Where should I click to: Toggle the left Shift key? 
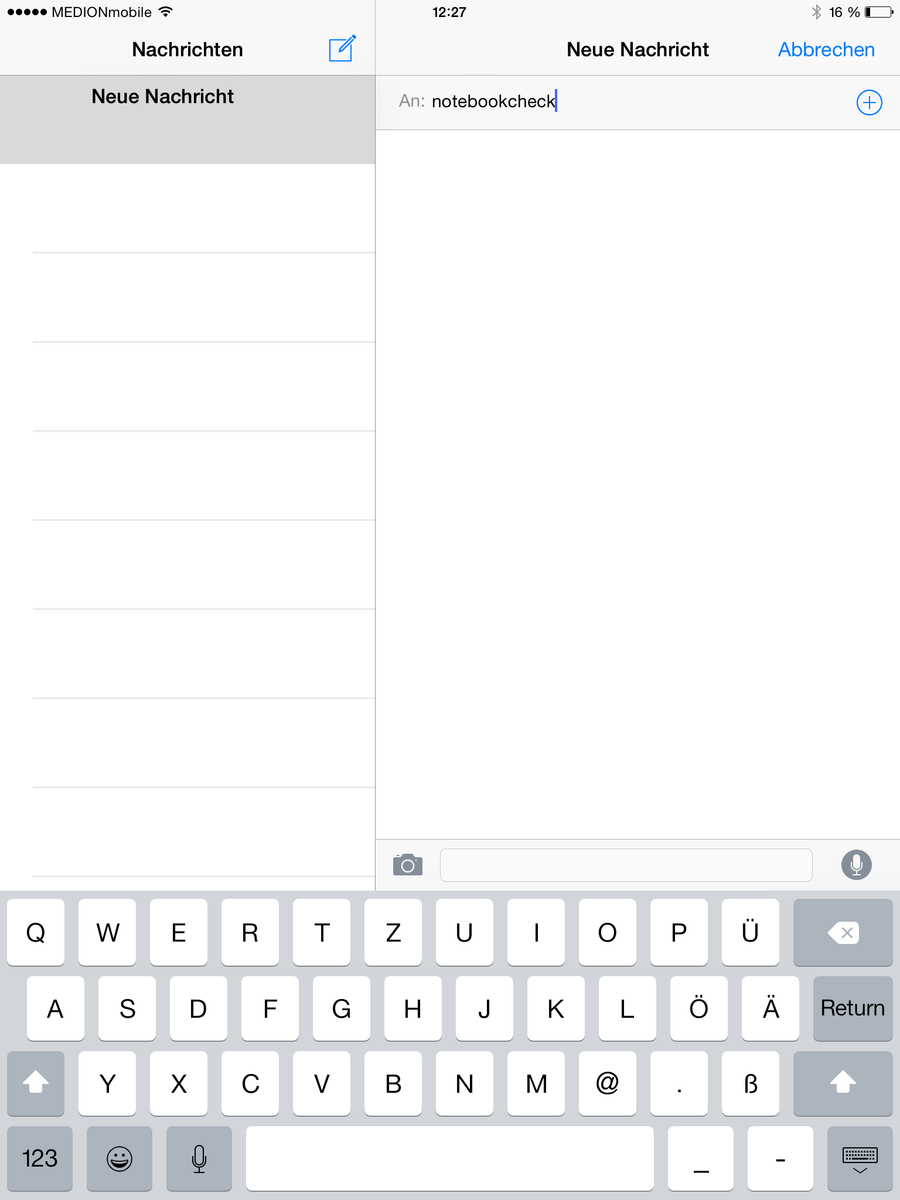36,1083
